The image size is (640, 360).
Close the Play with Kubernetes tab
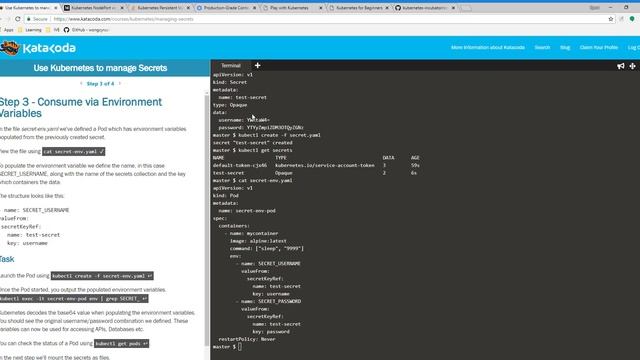(x=320, y=8)
